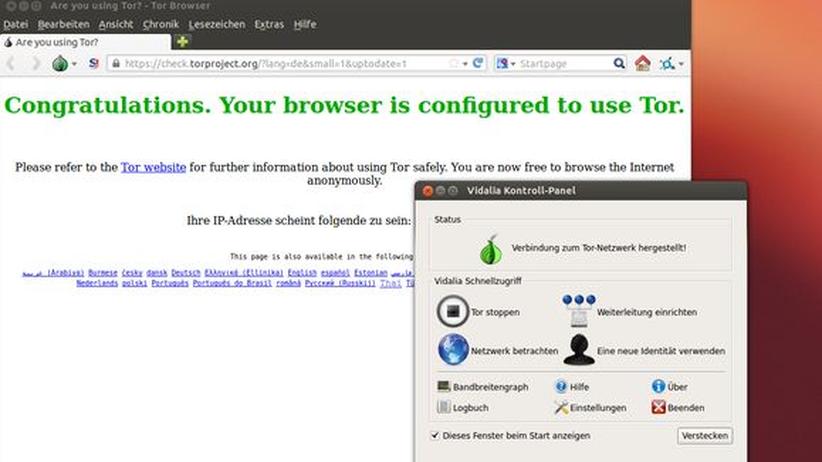Follow the 'Tor website' link
822x462 pixels.
153,167
